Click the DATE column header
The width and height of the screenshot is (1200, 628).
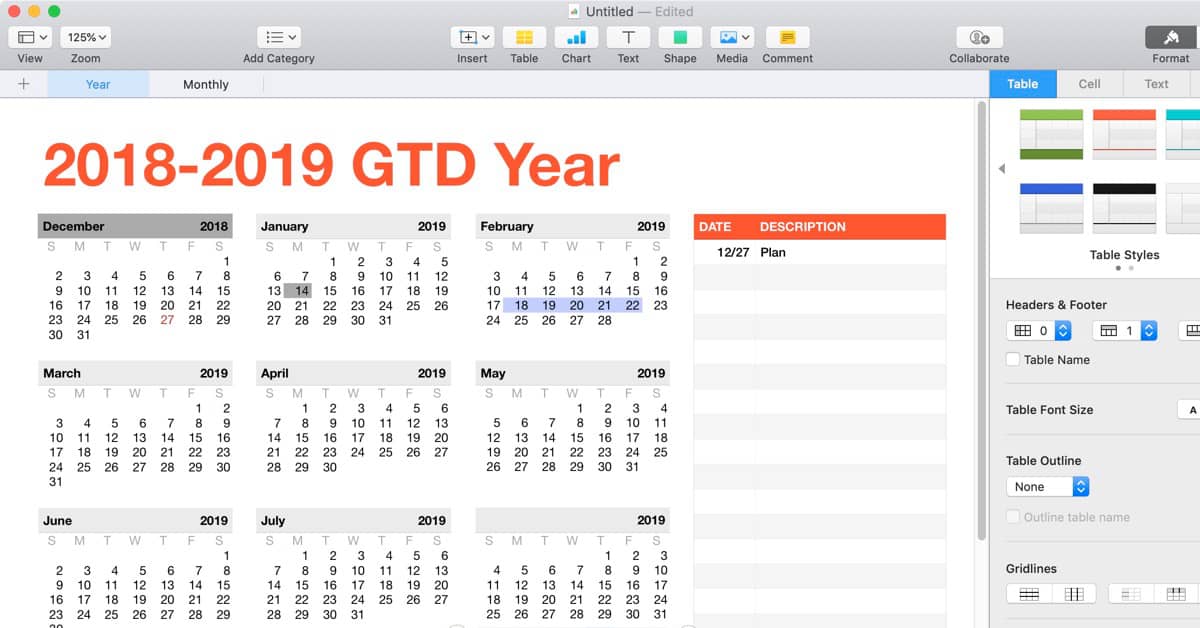[x=715, y=227]
